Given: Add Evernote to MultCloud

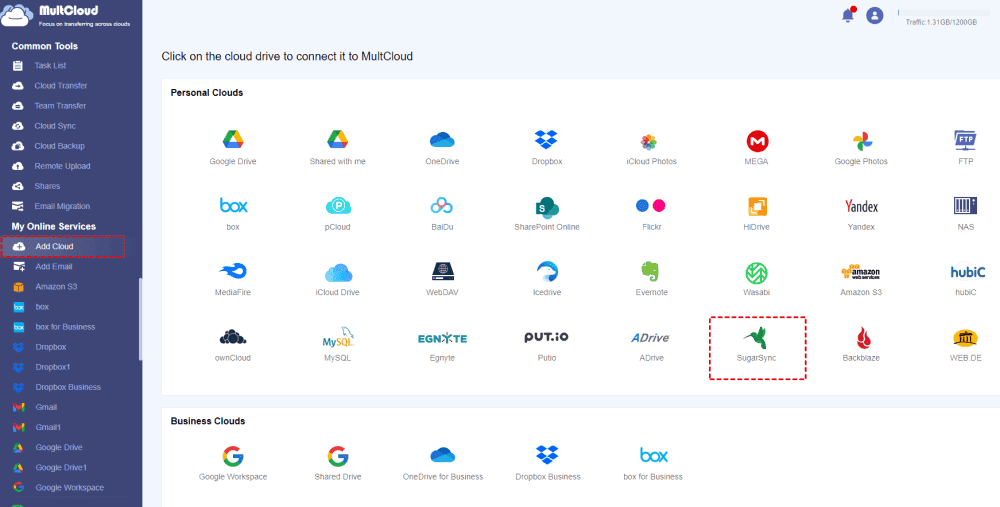Looking at the screenshot, I should click(x=651, y=279).
